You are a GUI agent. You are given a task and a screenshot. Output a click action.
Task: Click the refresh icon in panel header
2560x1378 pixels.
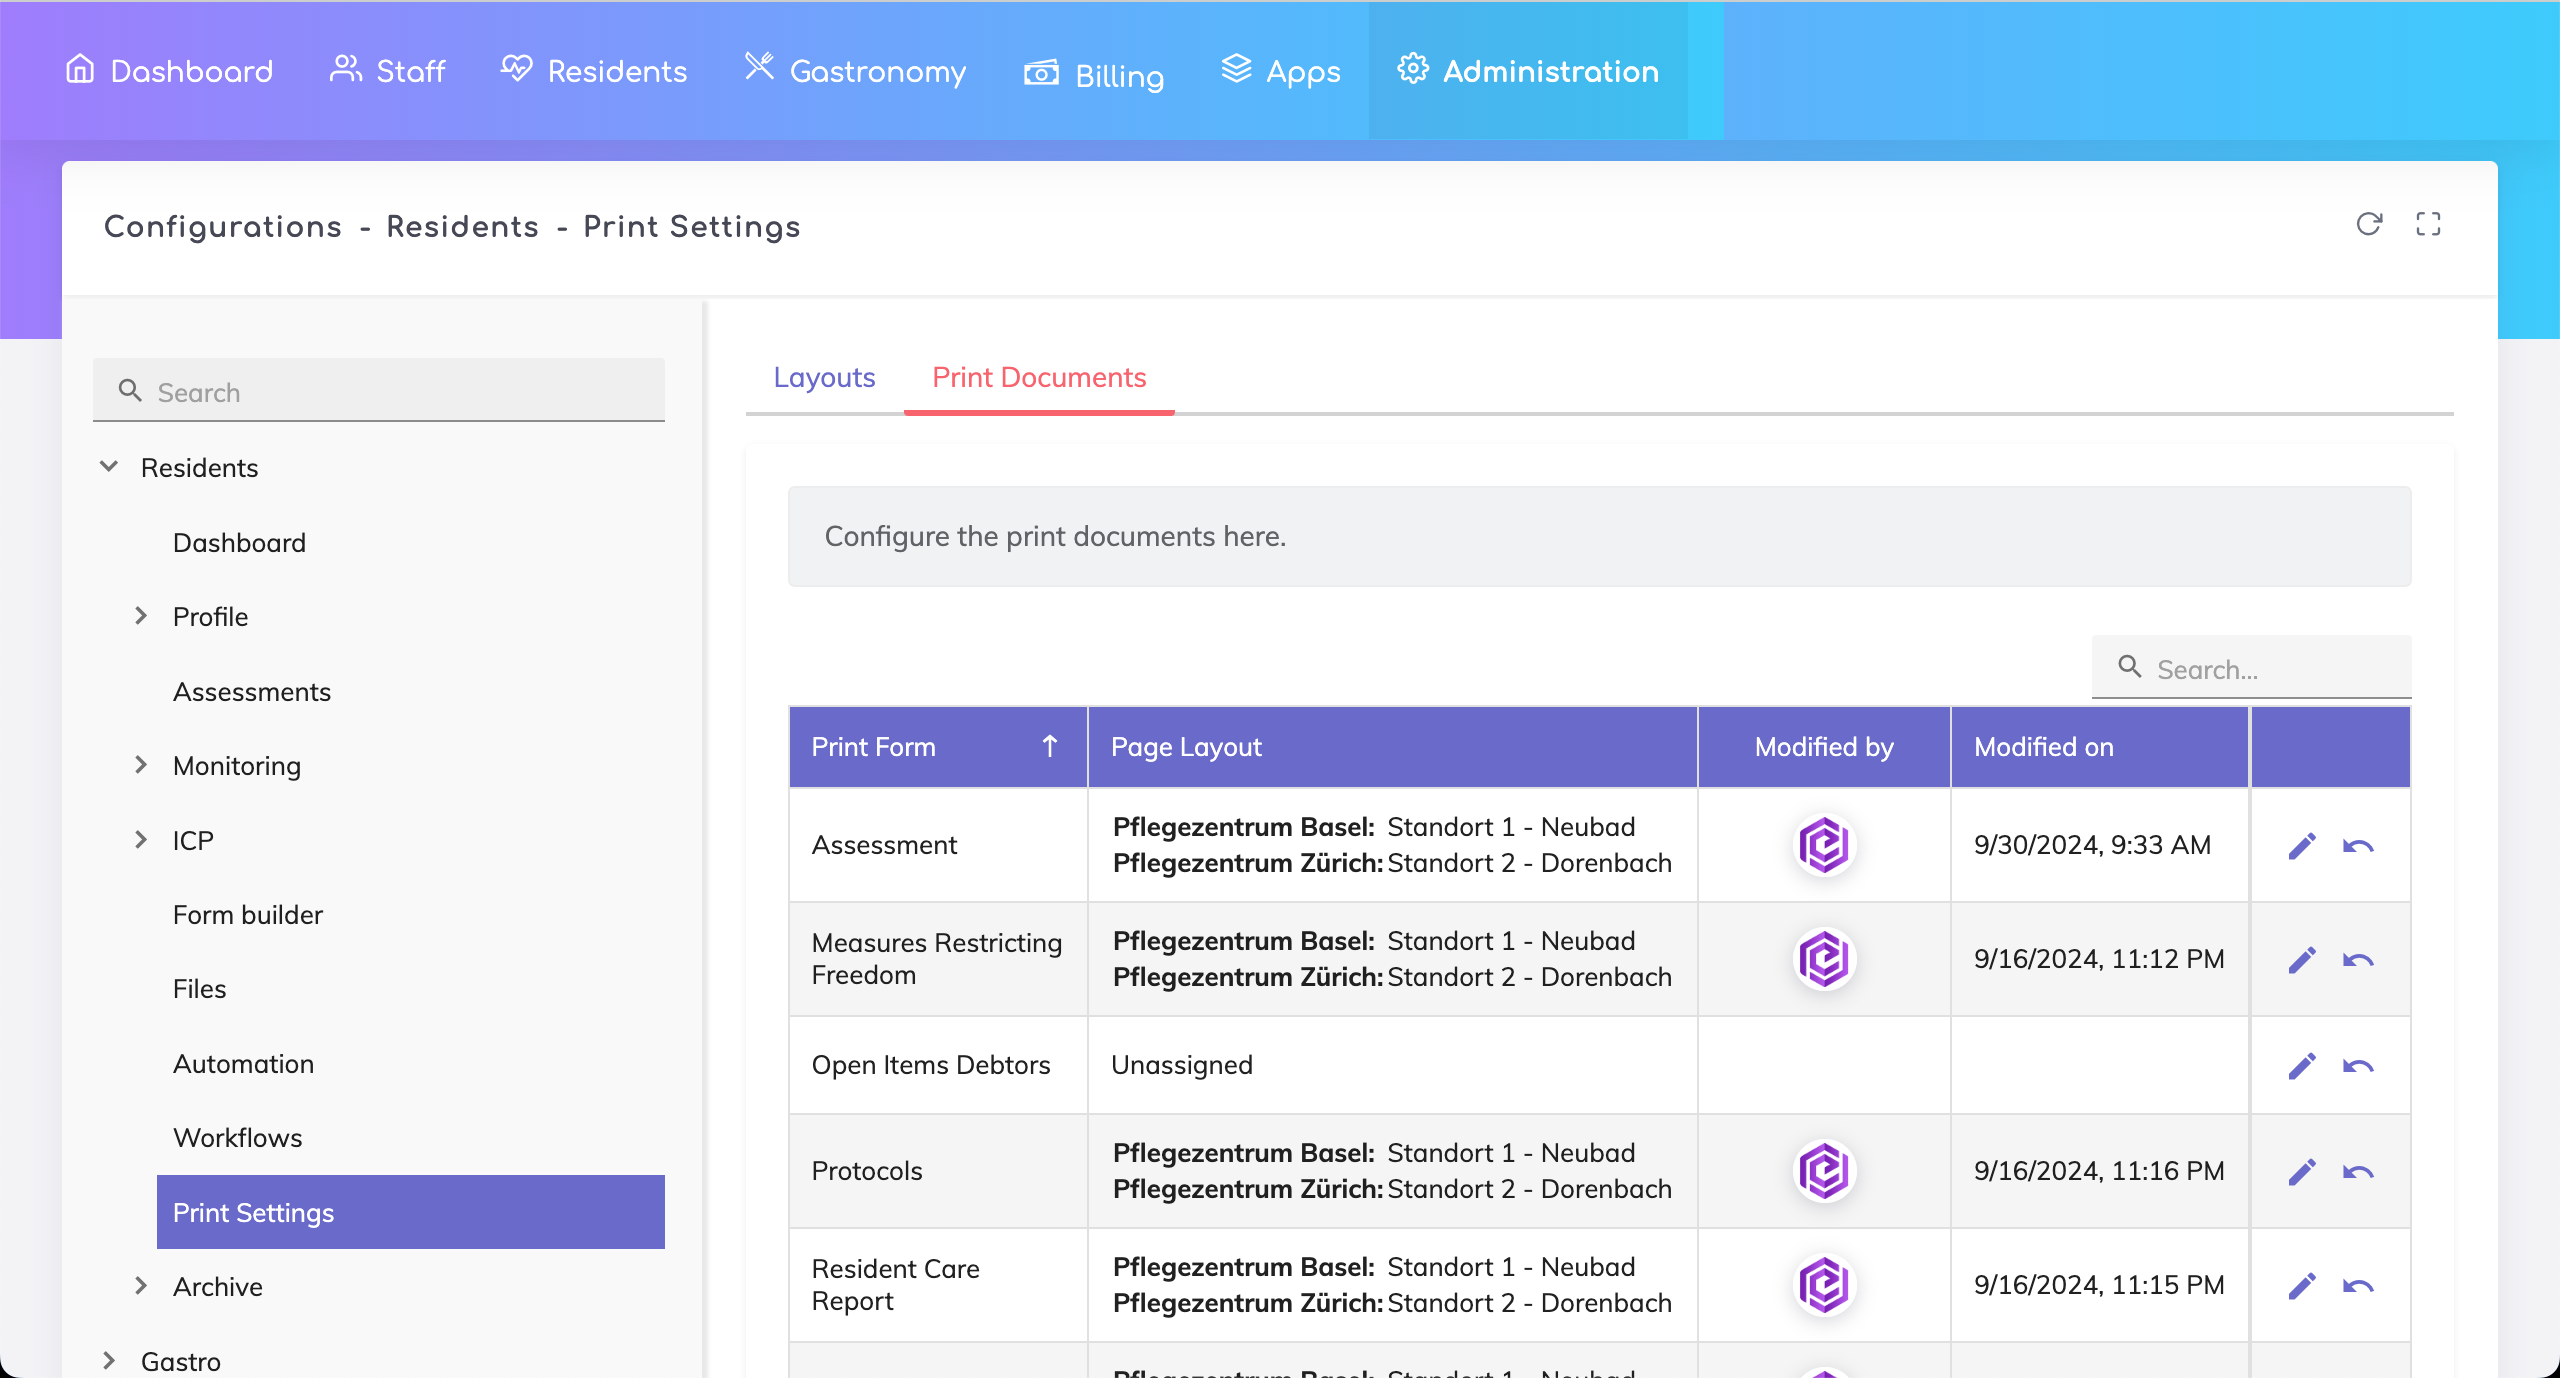pos(2368,224)
